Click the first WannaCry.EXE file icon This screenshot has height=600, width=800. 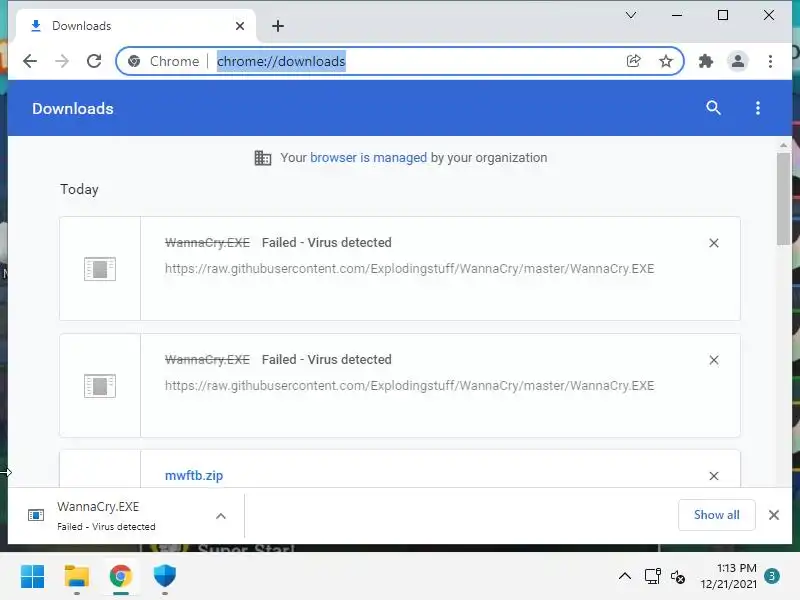coord(99,268)
